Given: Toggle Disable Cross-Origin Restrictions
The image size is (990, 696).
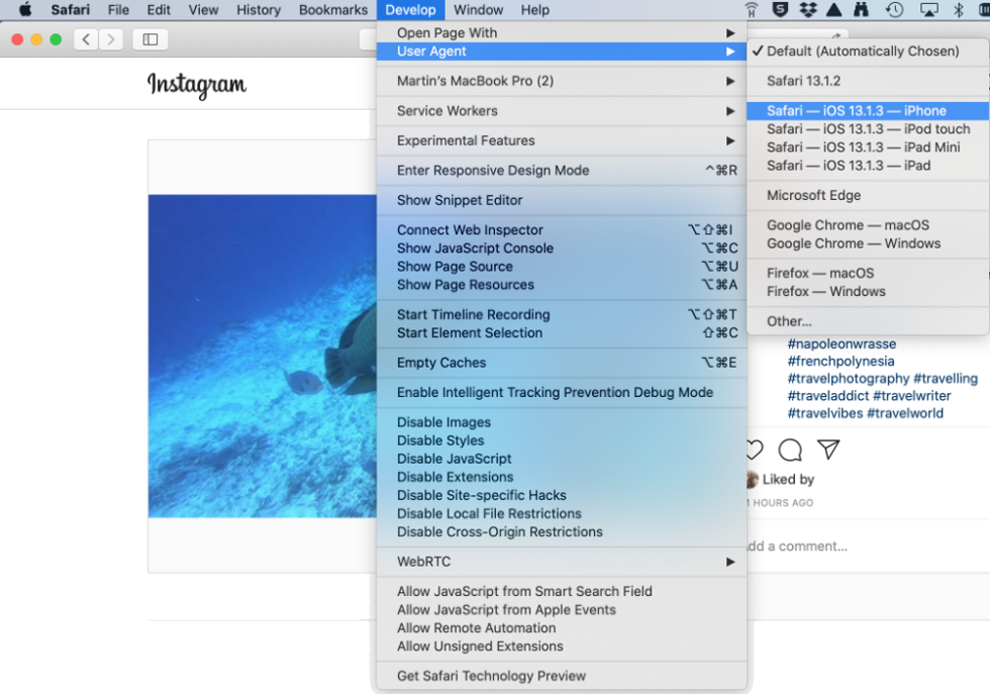Looking at the screenshot, I should pos(561,532).
